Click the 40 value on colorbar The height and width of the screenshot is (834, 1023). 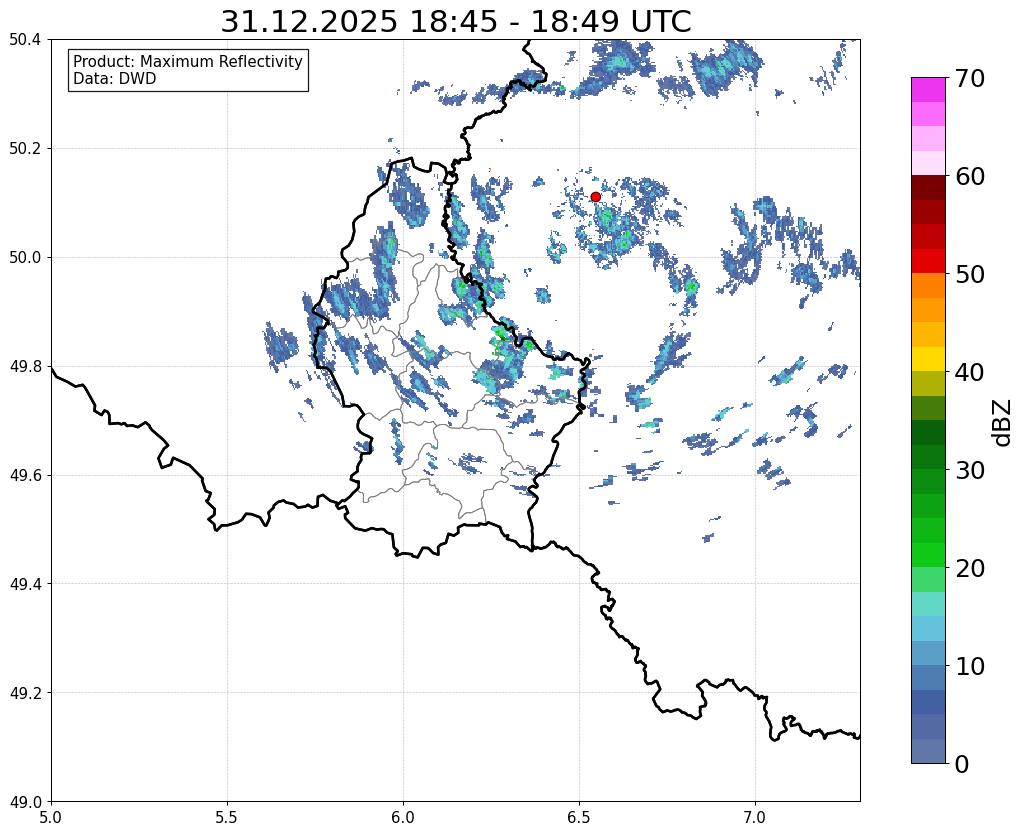coord(969,372)
